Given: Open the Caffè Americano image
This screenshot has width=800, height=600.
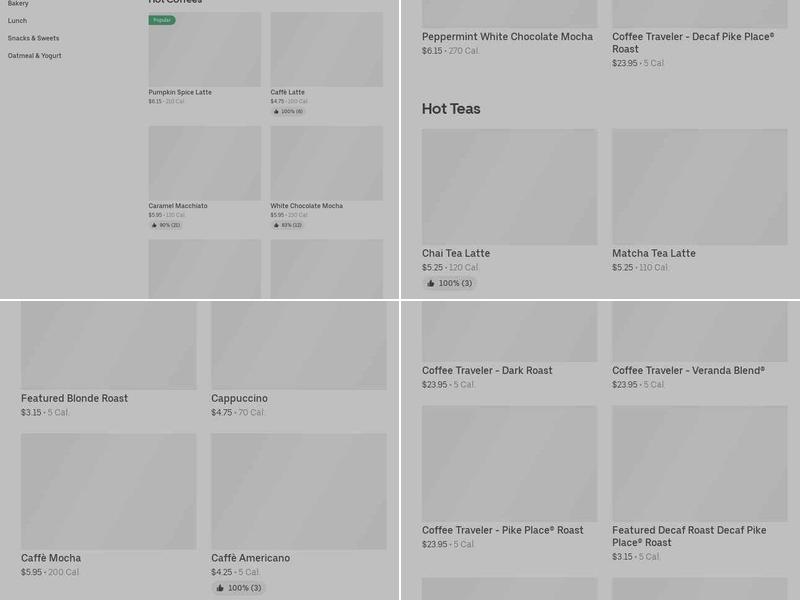Looking at the screenshot, I should (299, 491).
